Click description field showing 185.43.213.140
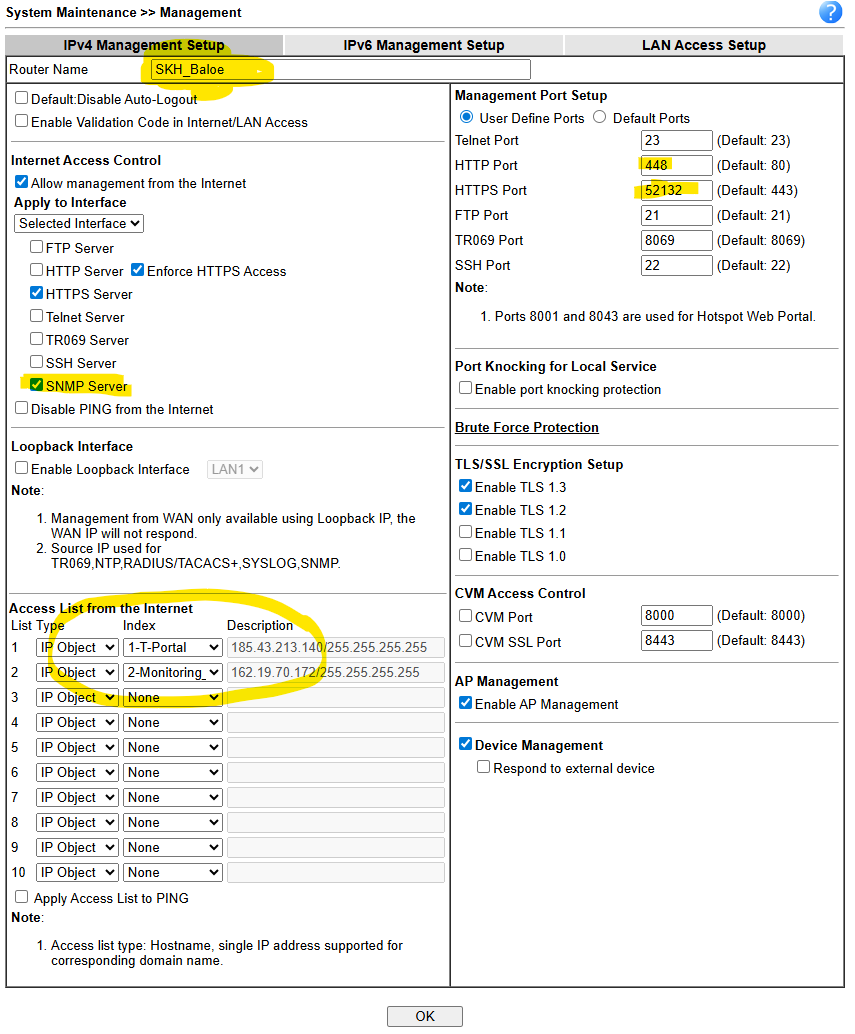This screenshot has height=1034, width=855. (x=336, y=648)
